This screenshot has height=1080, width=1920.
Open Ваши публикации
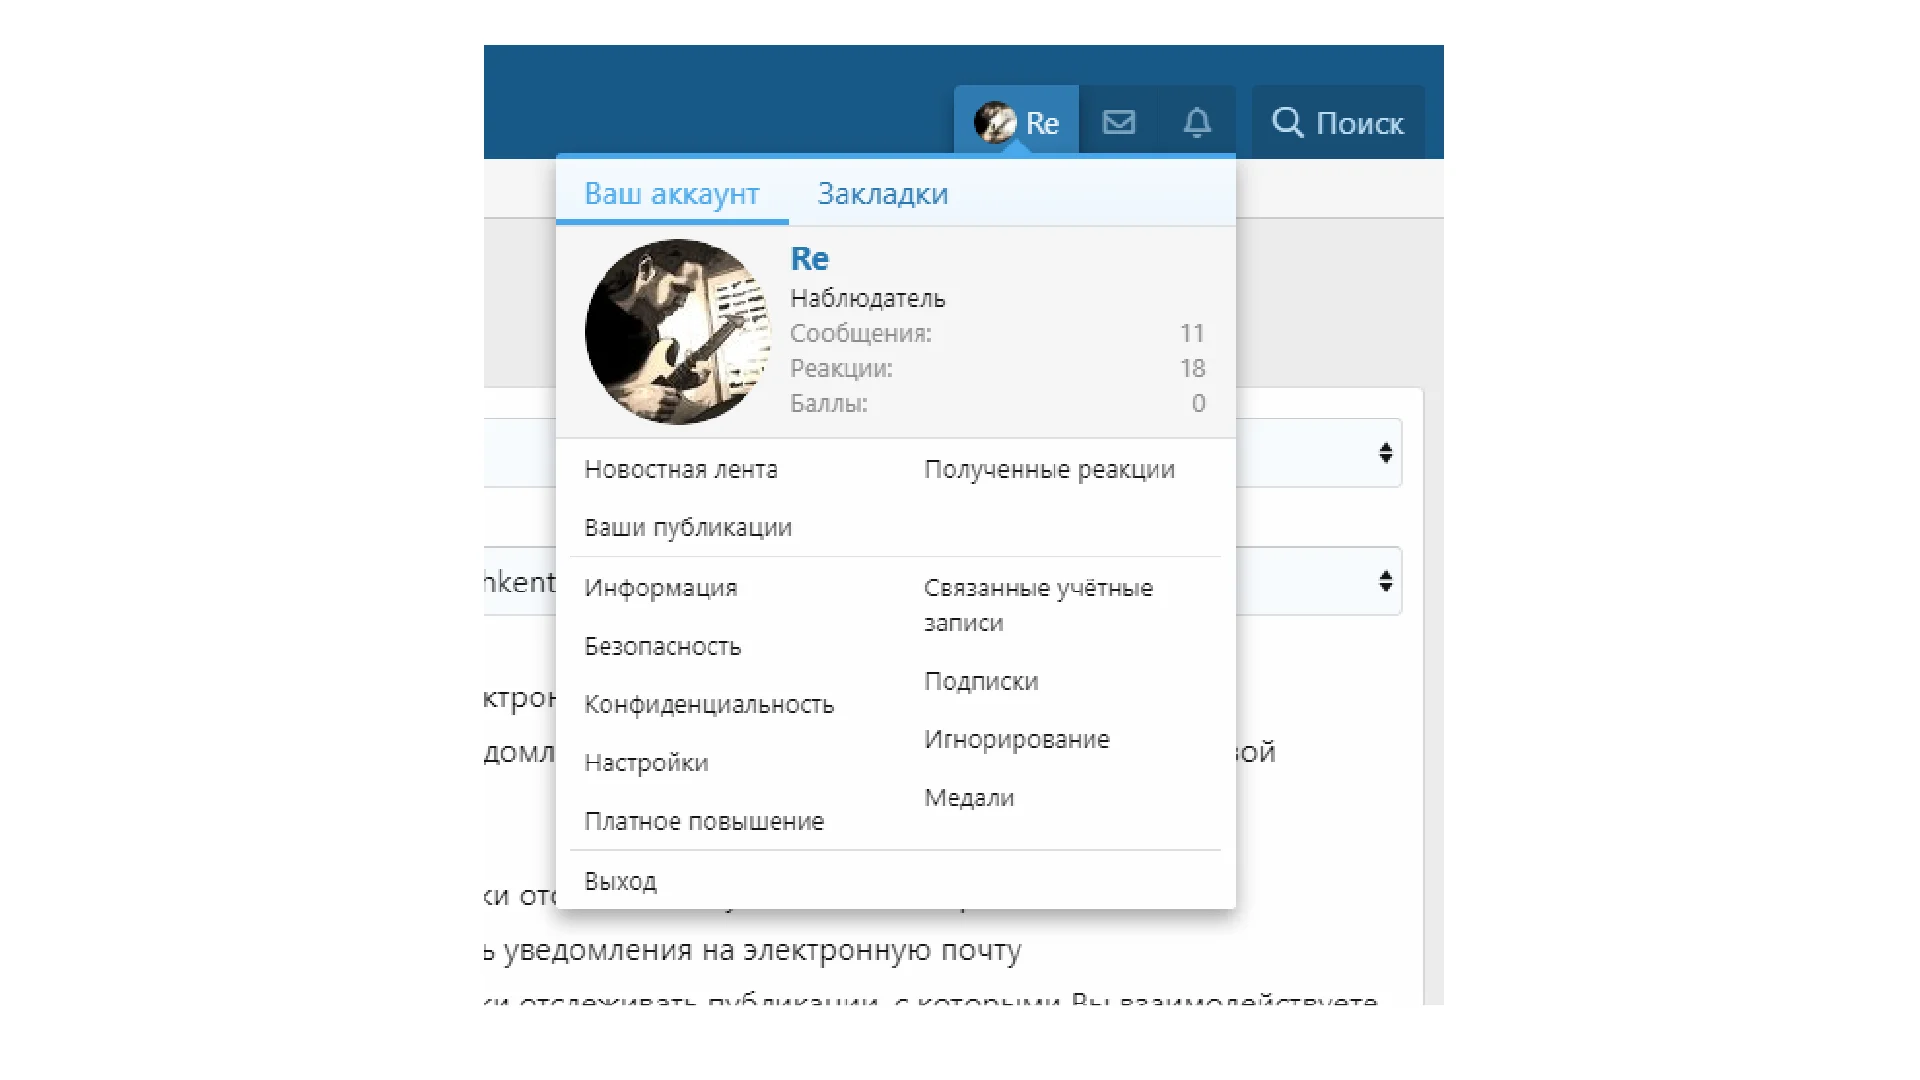[x=687, y=528]
